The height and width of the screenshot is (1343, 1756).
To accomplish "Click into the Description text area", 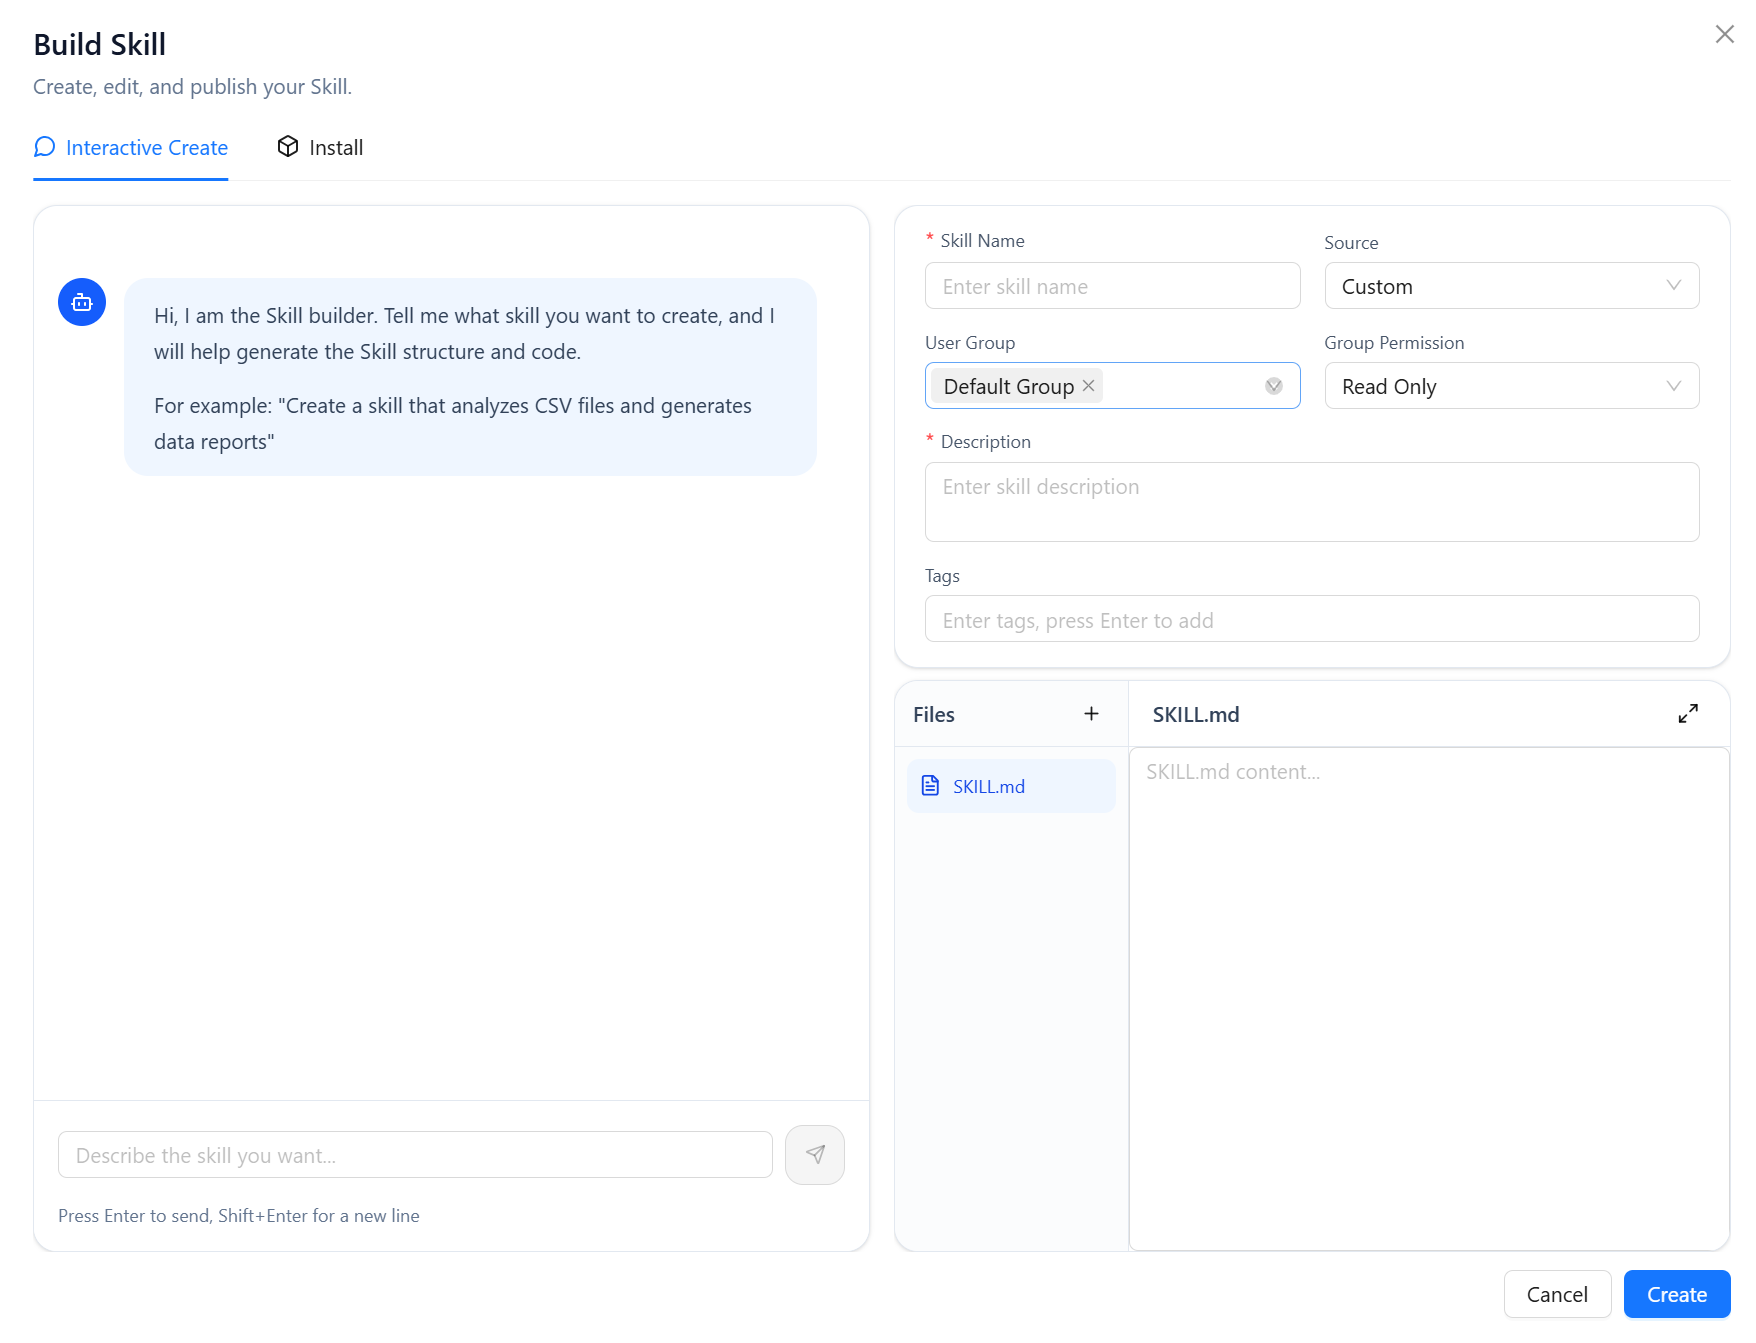I will point(1311,502).
